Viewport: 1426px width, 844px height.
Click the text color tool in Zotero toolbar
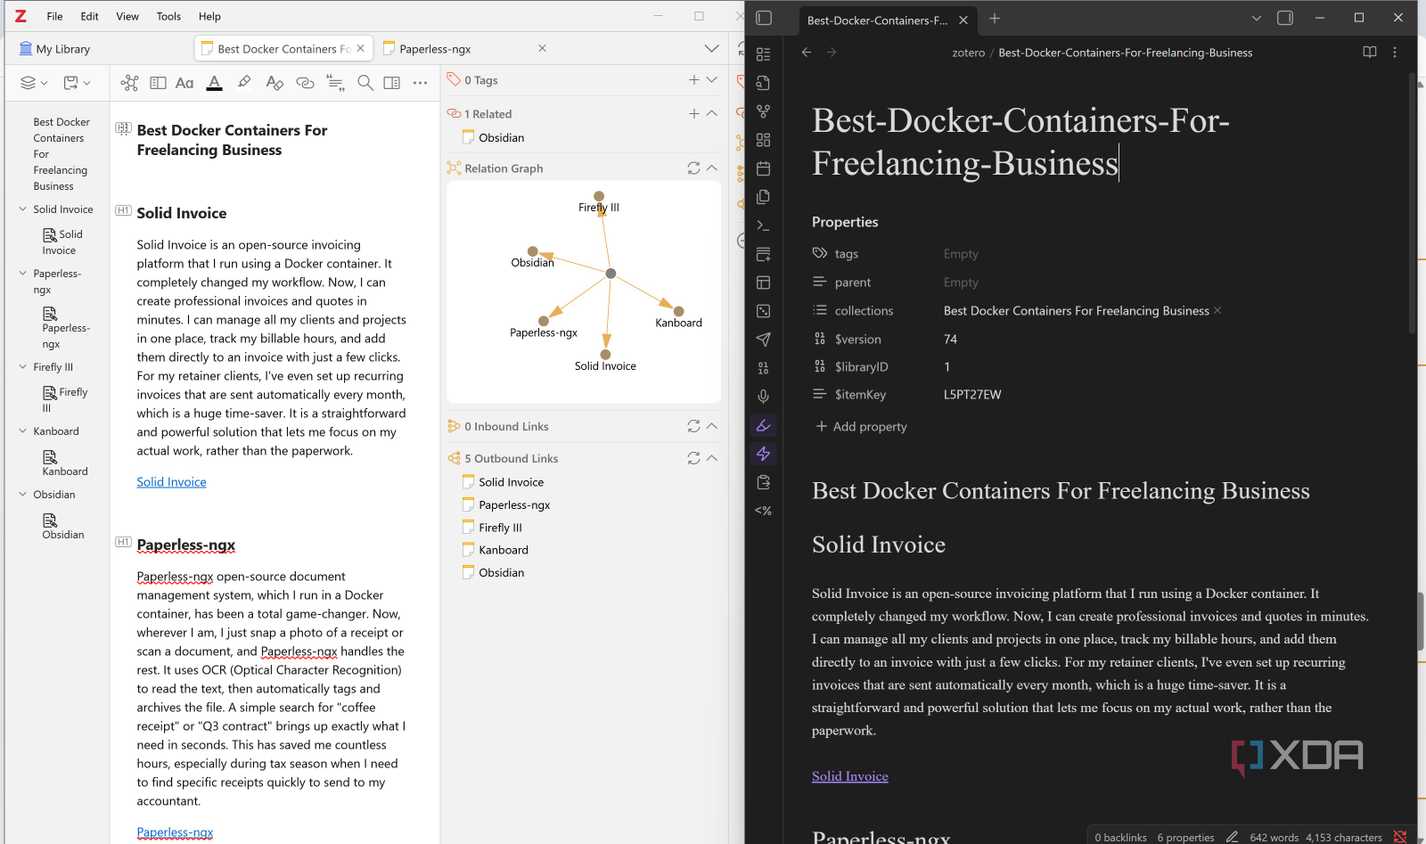214,83
